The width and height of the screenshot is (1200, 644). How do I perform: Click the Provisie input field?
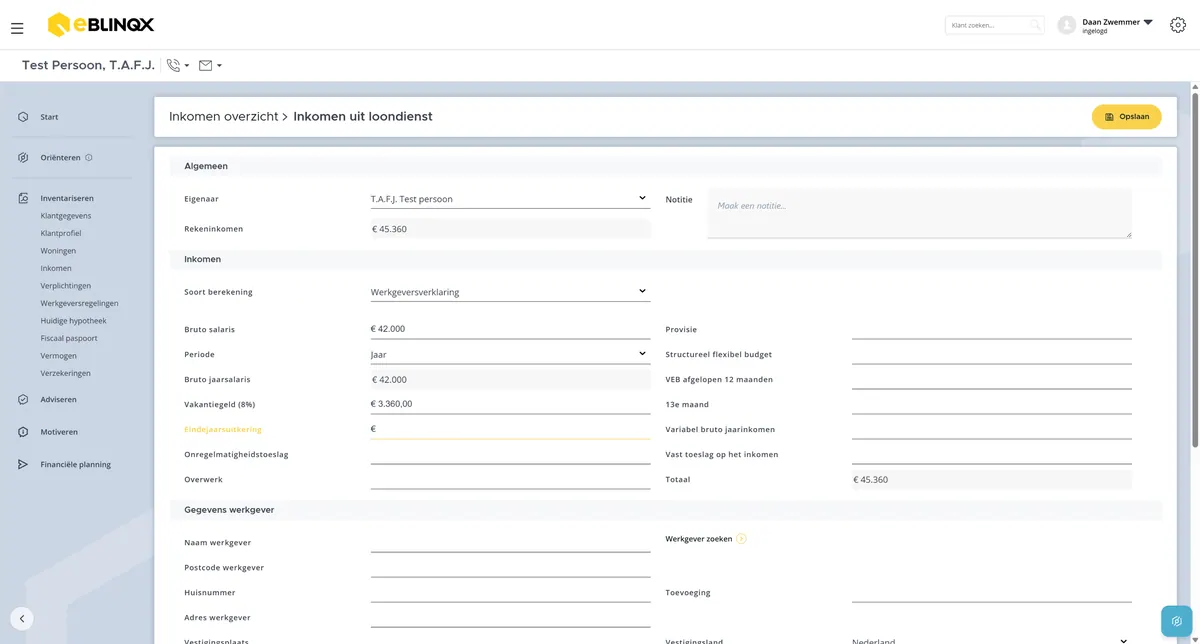tap(992, 329)
